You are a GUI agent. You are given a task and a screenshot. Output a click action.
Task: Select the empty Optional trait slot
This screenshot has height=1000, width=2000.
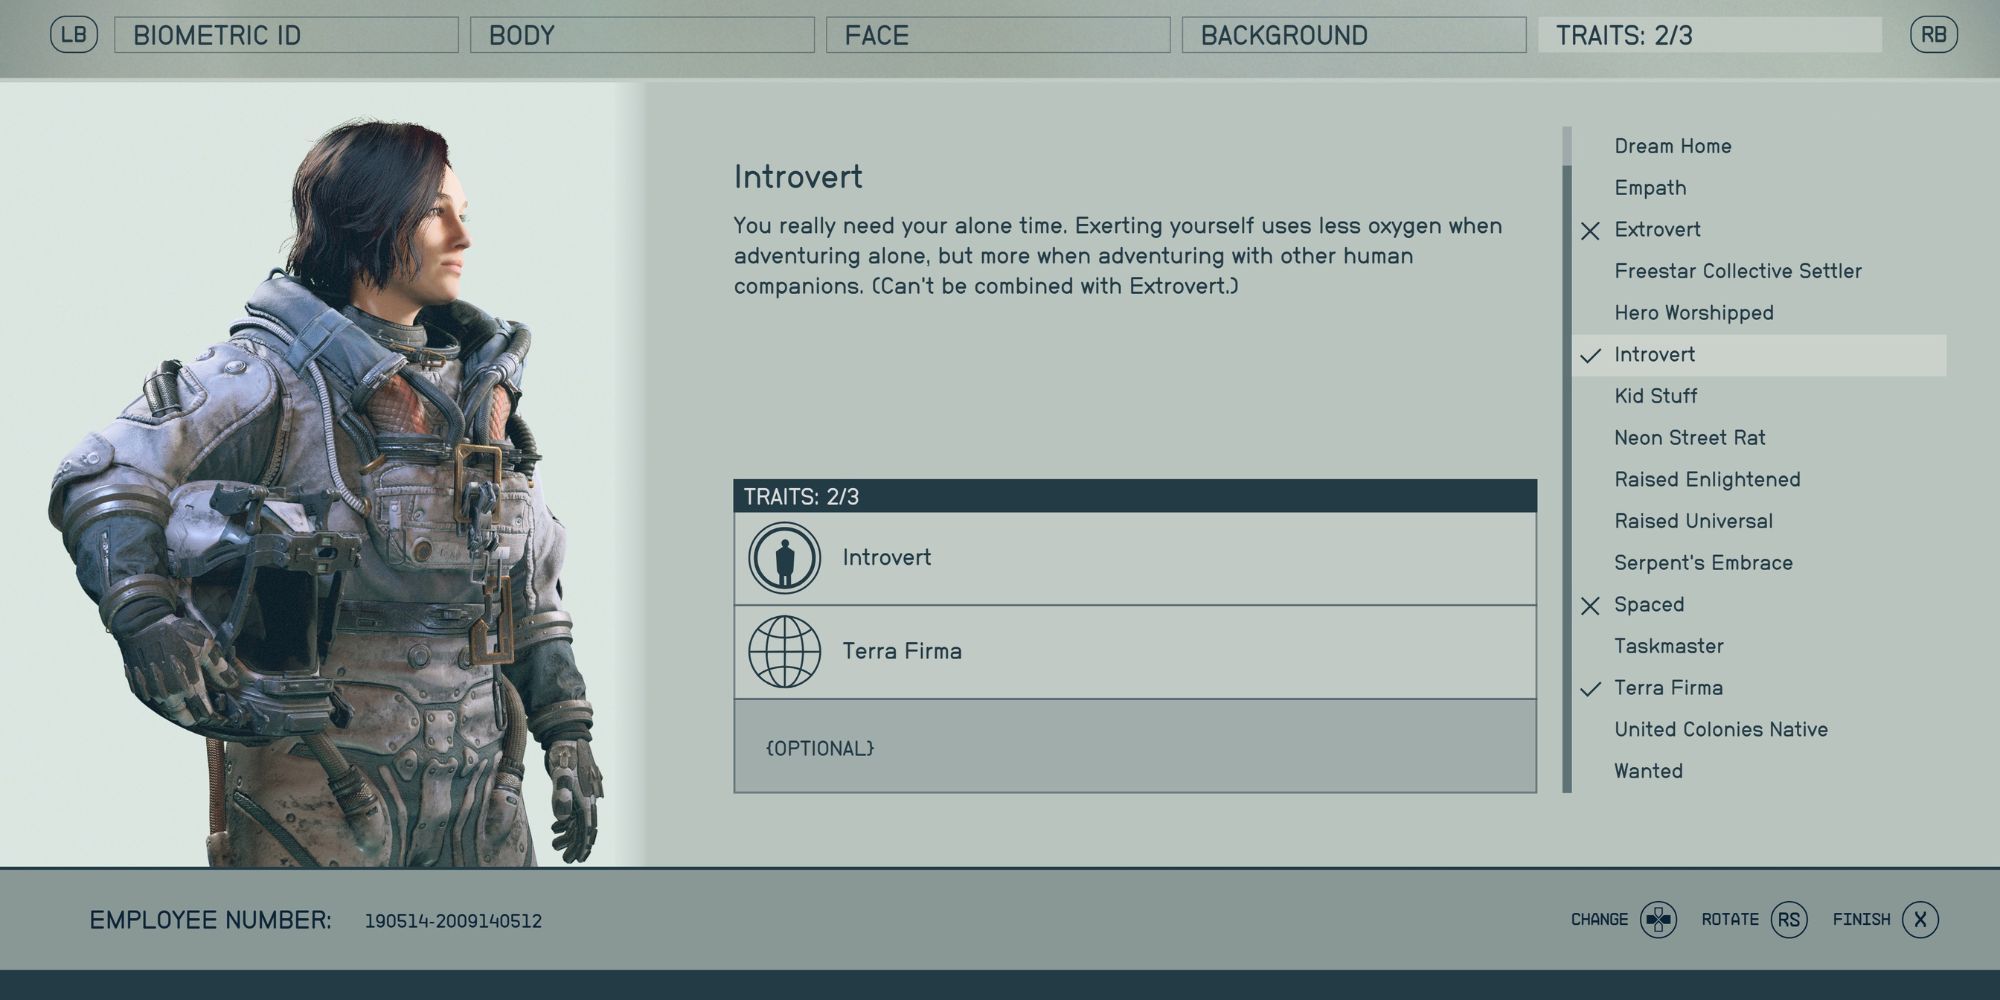pyautogui.click(x=1134, y=747)
